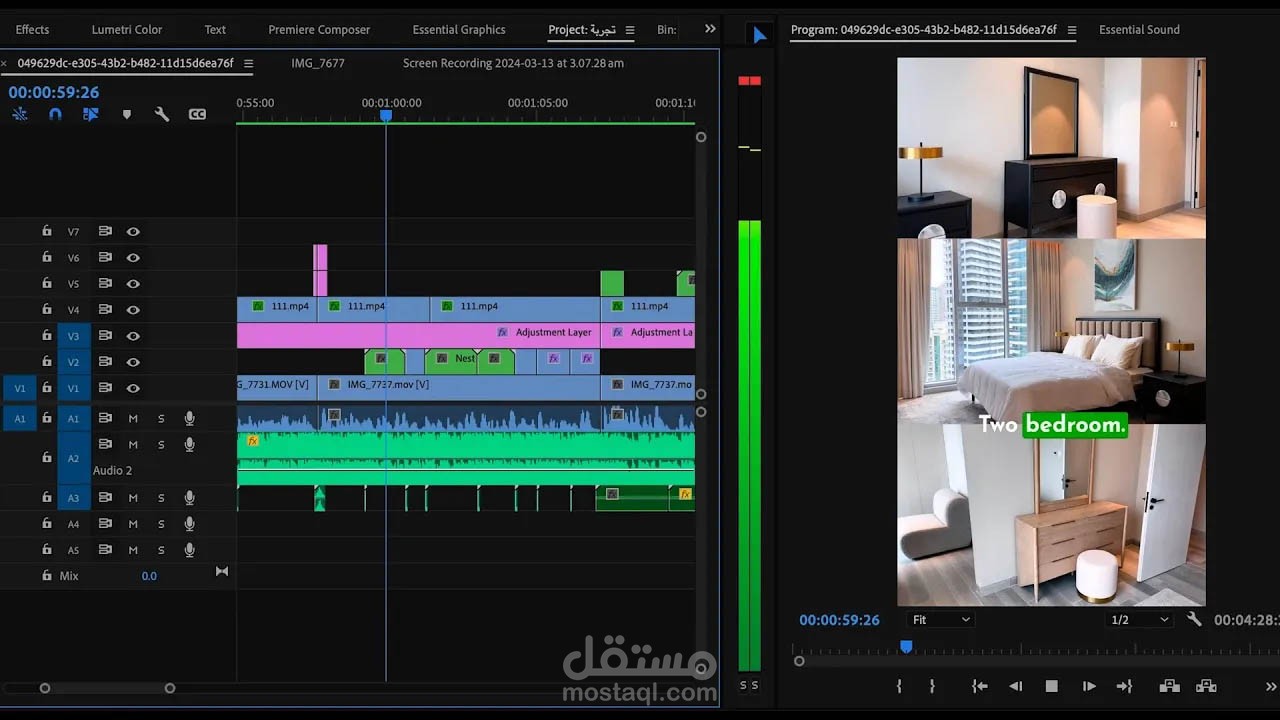Mute audio track A3
Image resolution: width=1280 pixels, height=720 pixels.
pos(133,498)
